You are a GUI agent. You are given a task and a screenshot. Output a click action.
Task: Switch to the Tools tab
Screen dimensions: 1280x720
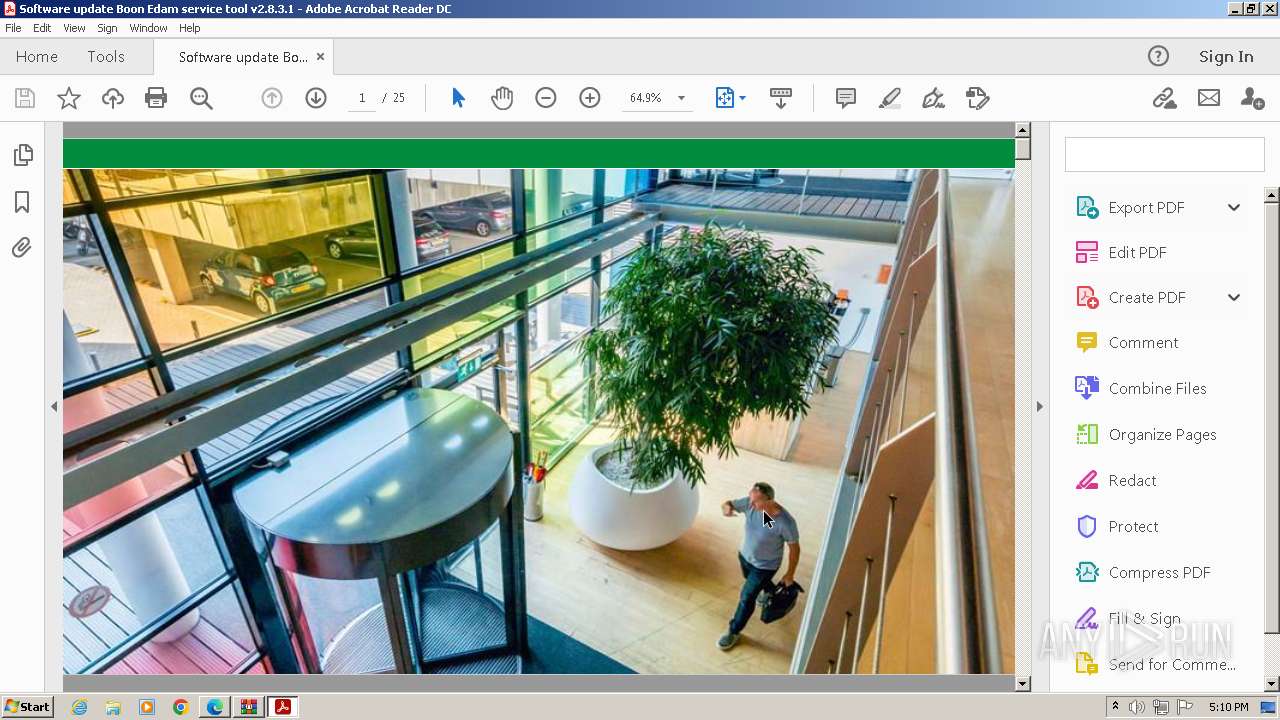(106, 57)
